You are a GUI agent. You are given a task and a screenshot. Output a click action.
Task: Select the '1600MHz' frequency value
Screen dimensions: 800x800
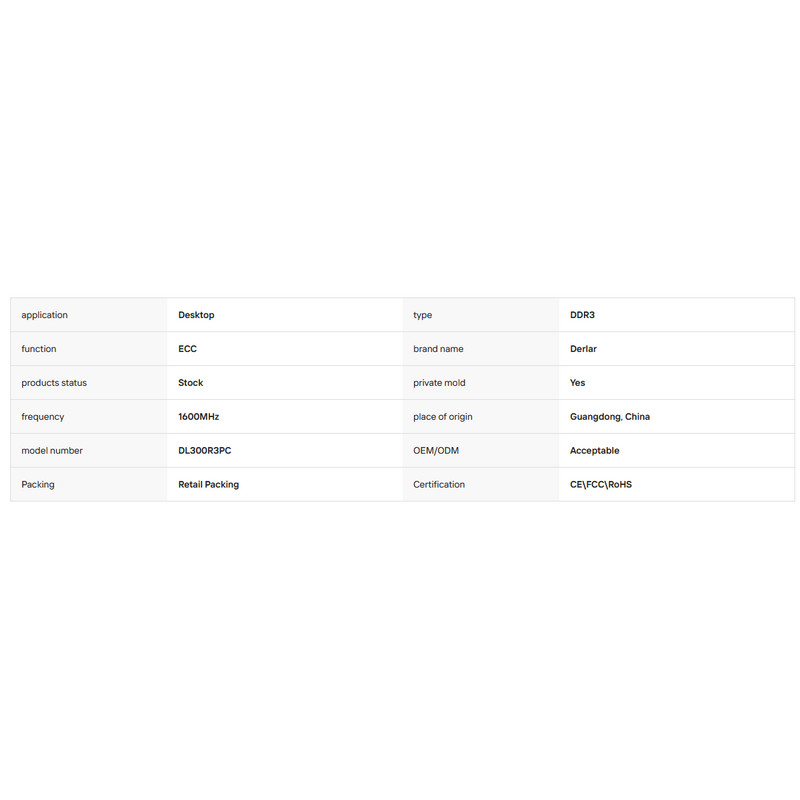[198, 417]
